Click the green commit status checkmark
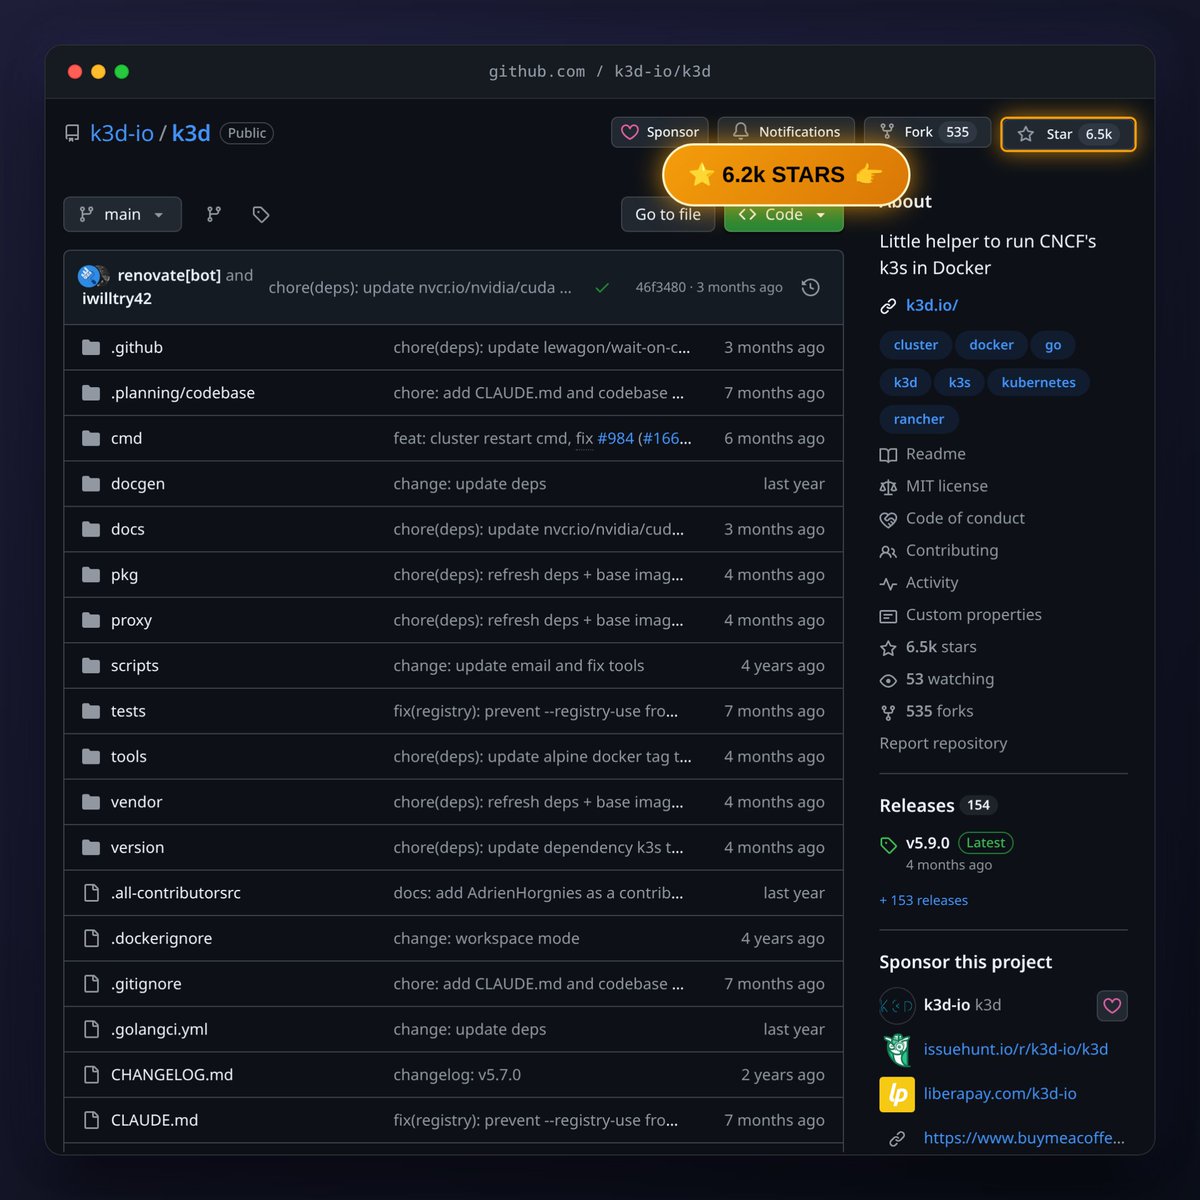Image resolution: width=1200 pixels, height=1200 pixels. pos(602,288)
